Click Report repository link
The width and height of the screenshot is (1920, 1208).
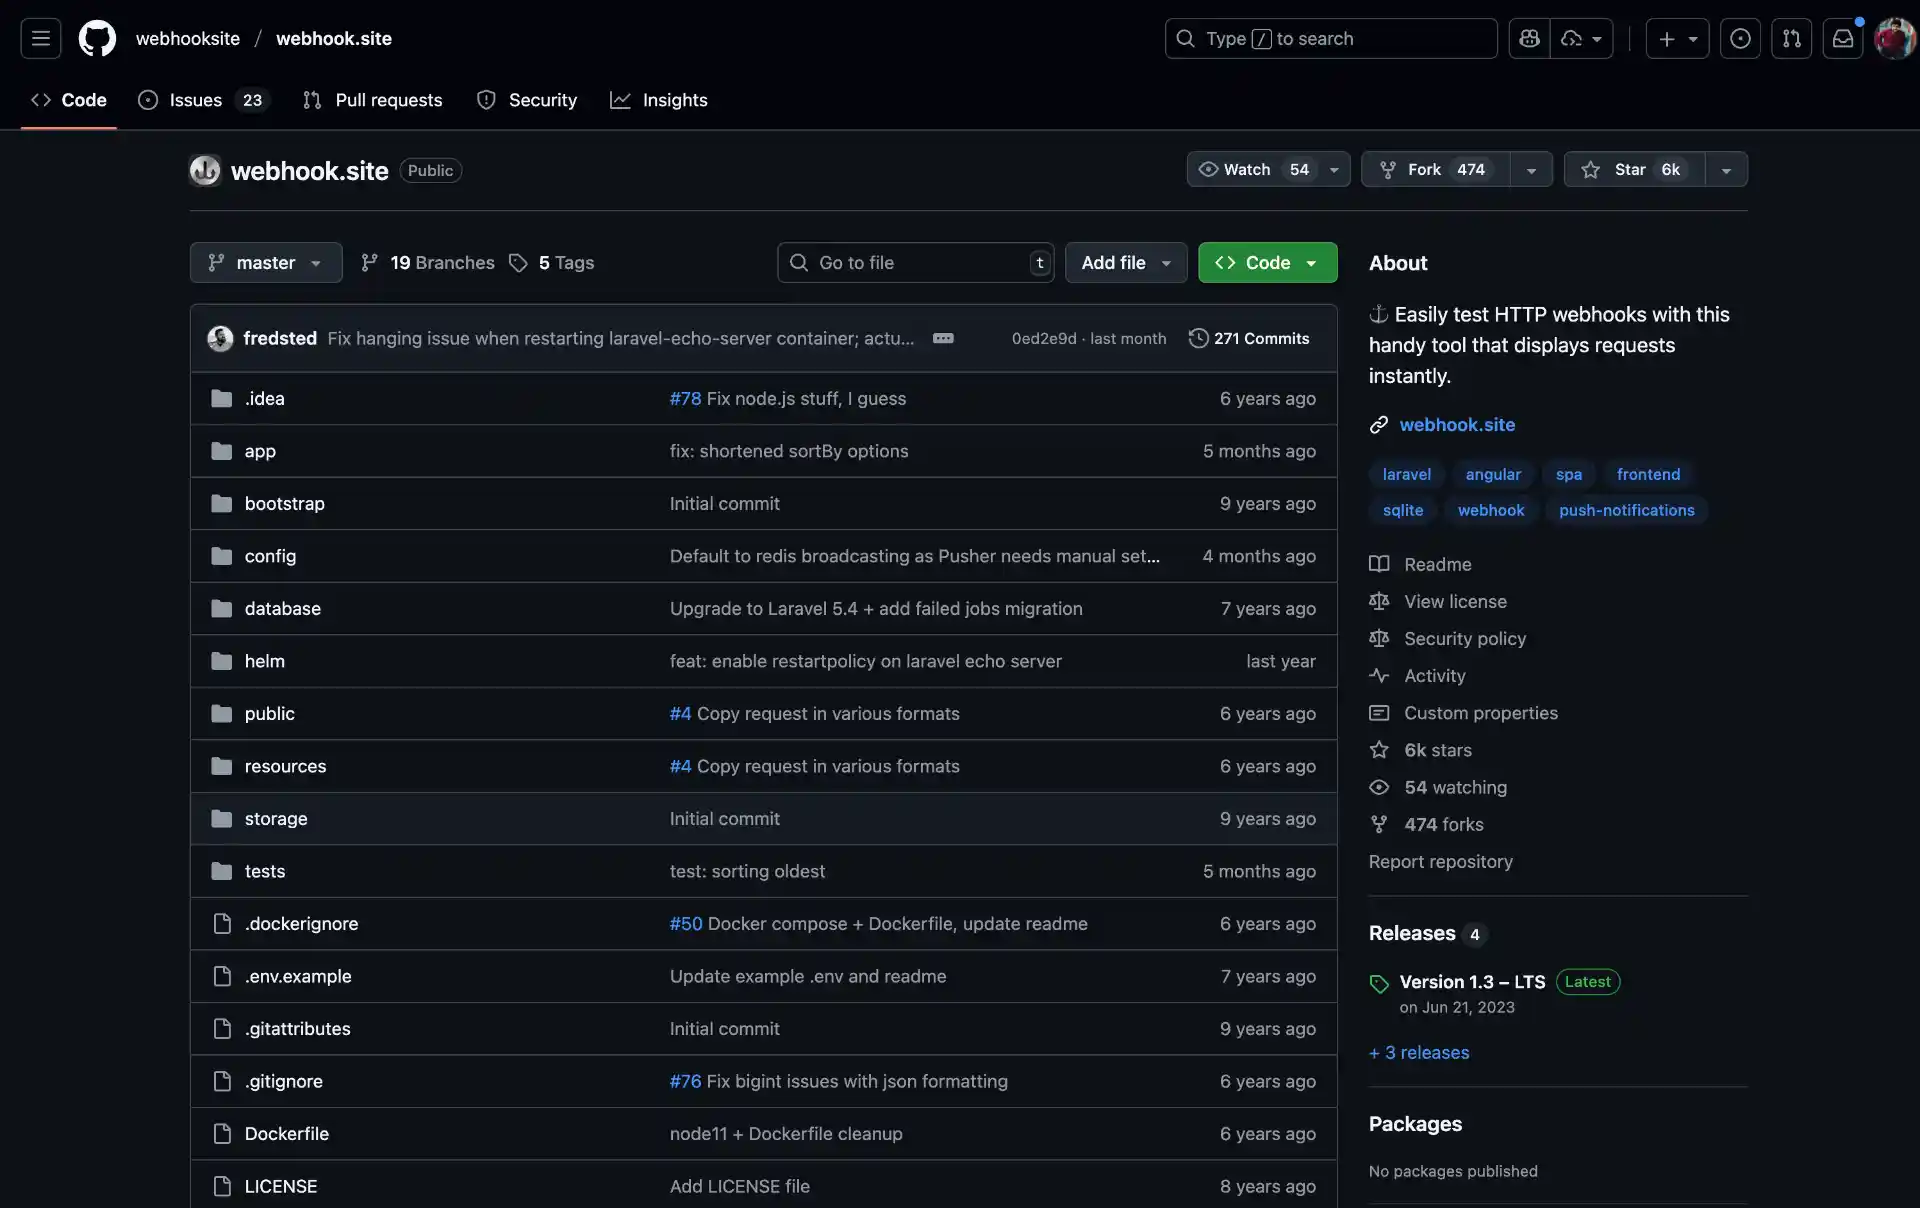point(1440,861)
